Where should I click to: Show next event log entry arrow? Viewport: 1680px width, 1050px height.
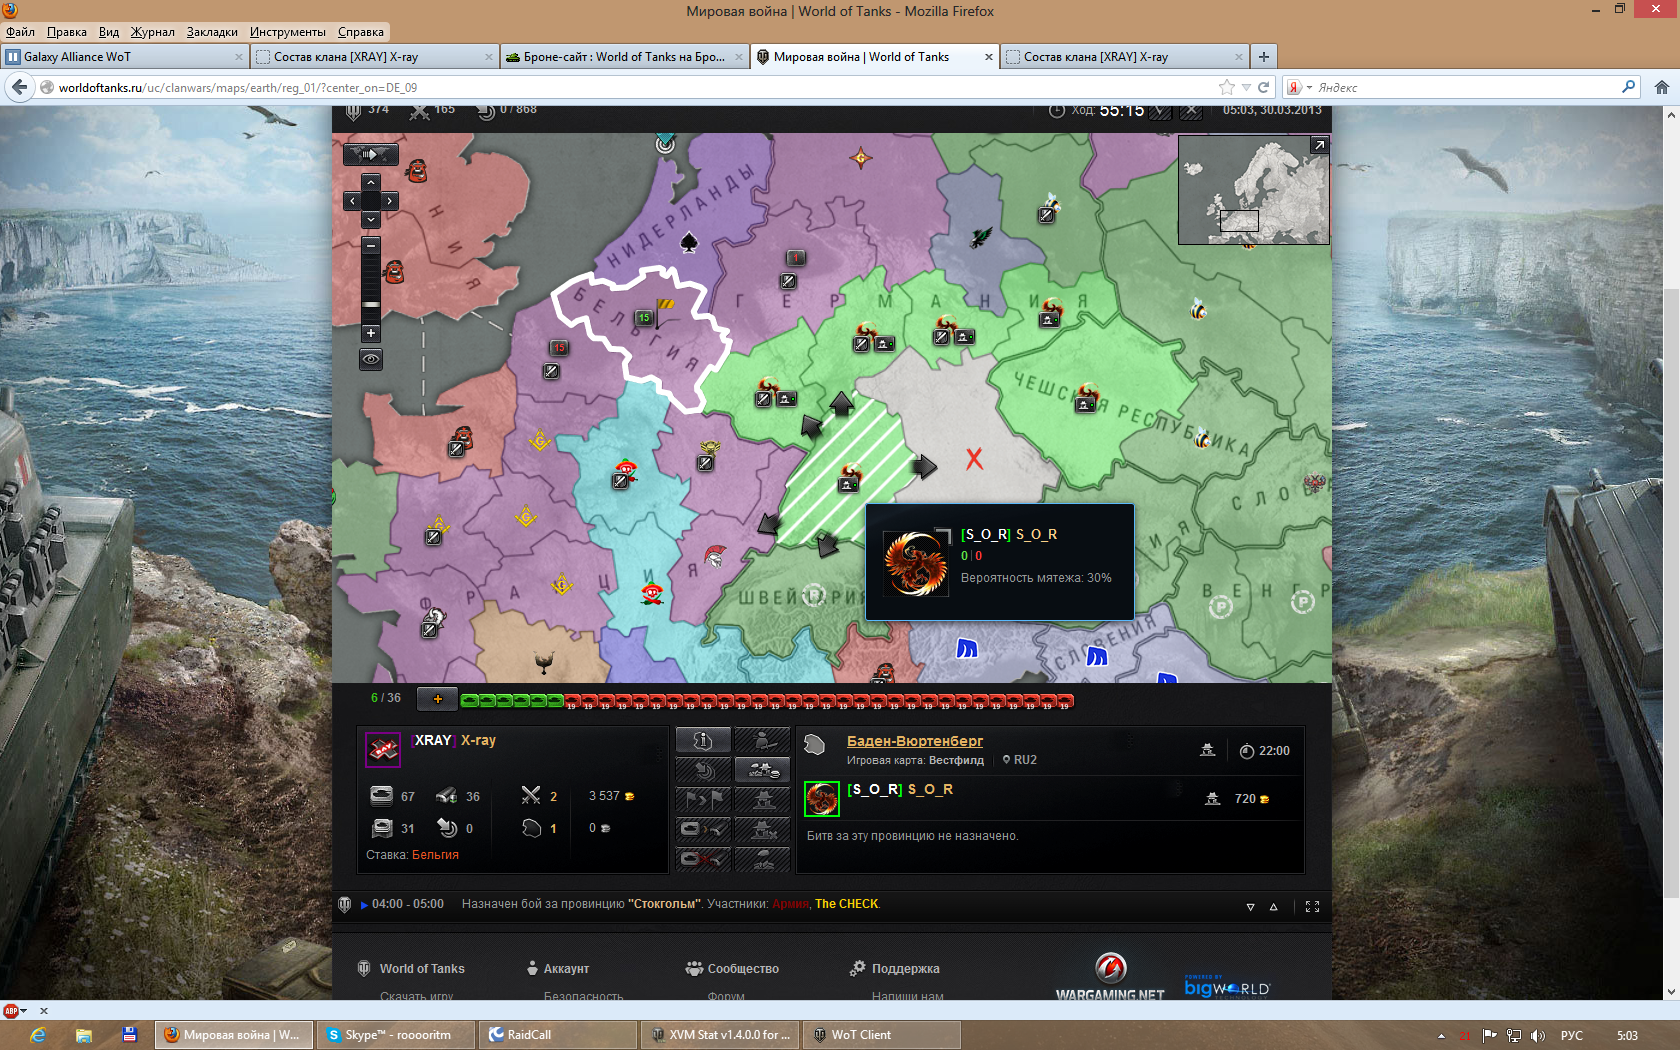(x=1250, y=907)
